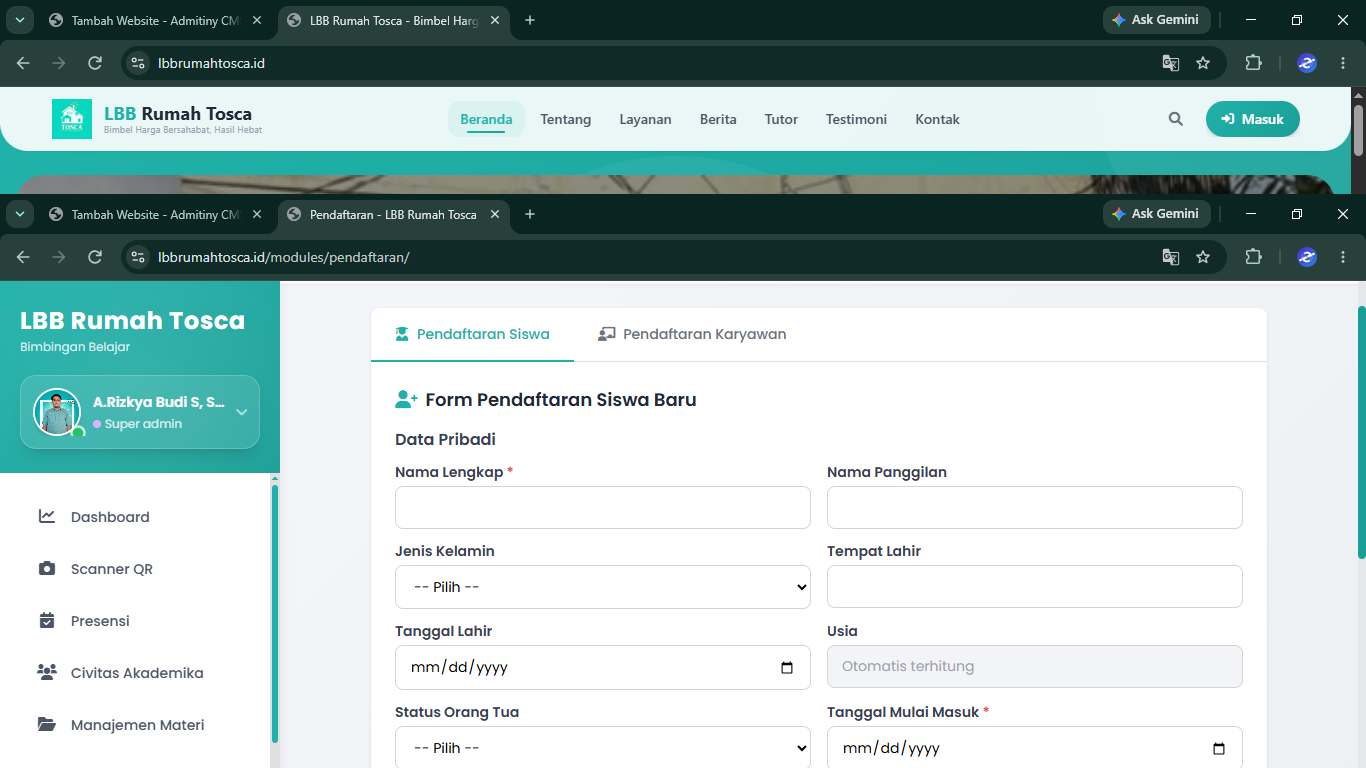
Task: Open Berita in homepage navigation
Action: pyautogui.click(x=718, y=119)
